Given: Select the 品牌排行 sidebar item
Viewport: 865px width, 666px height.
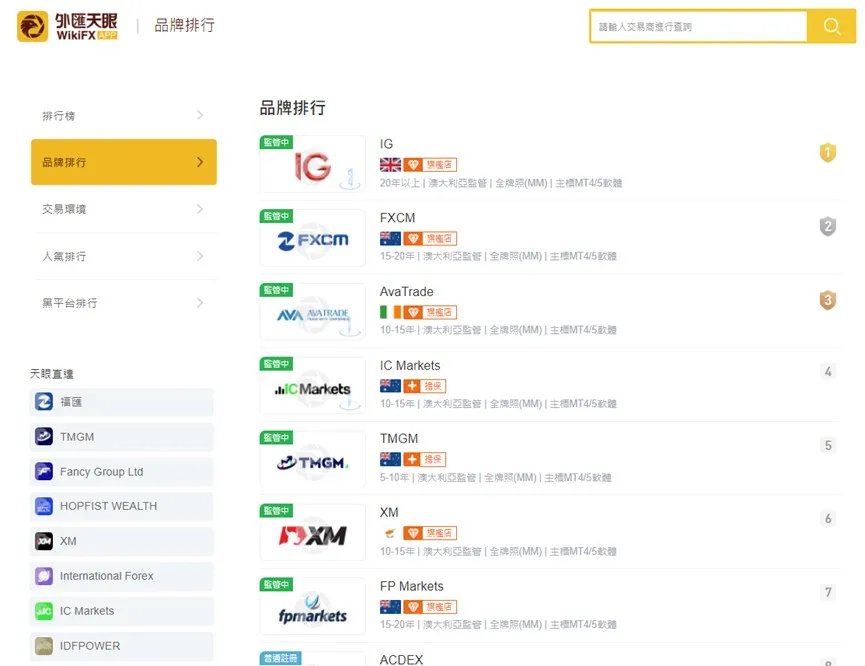Looking at the screenshot, I should point(124,162).
